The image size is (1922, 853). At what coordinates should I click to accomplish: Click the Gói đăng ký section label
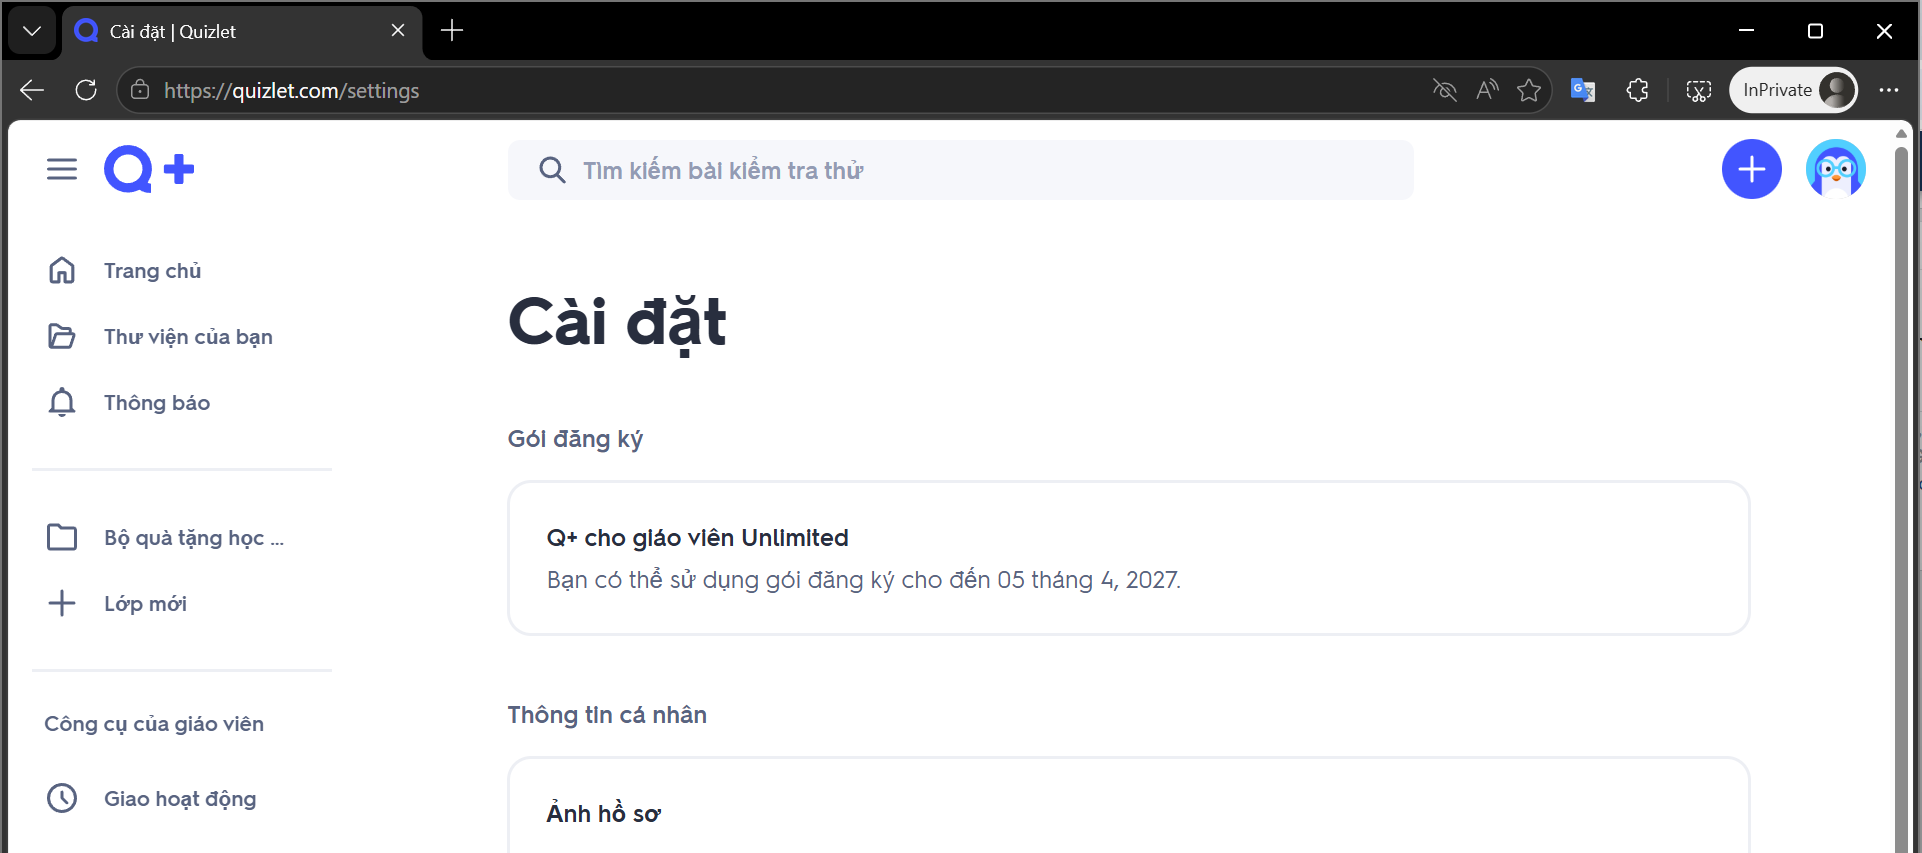point(575,439)
